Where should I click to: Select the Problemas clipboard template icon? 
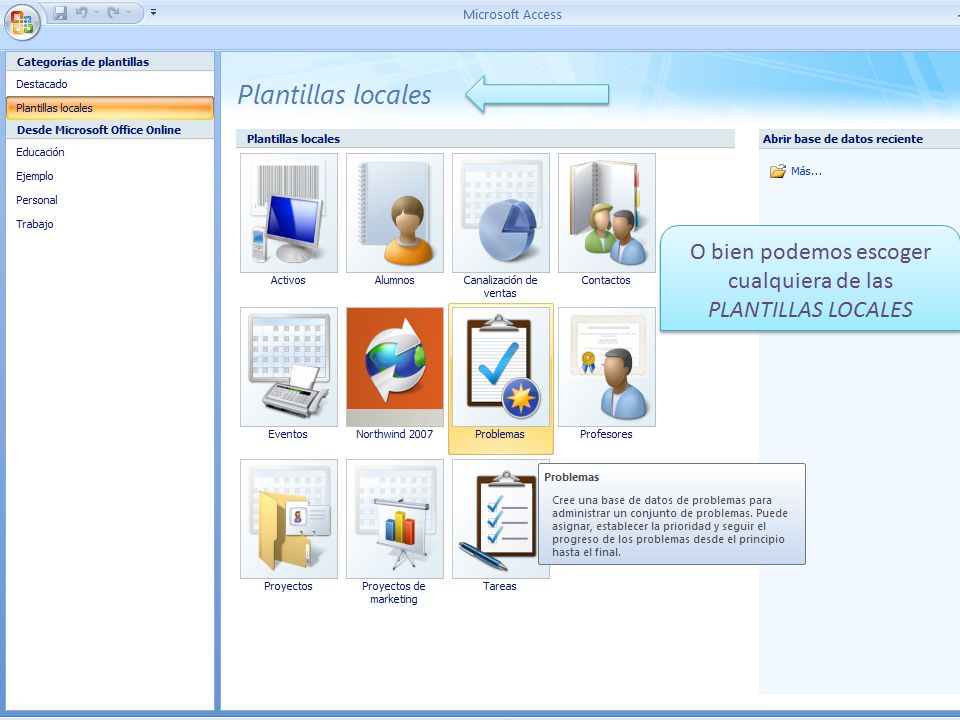[x=501, y=367]
